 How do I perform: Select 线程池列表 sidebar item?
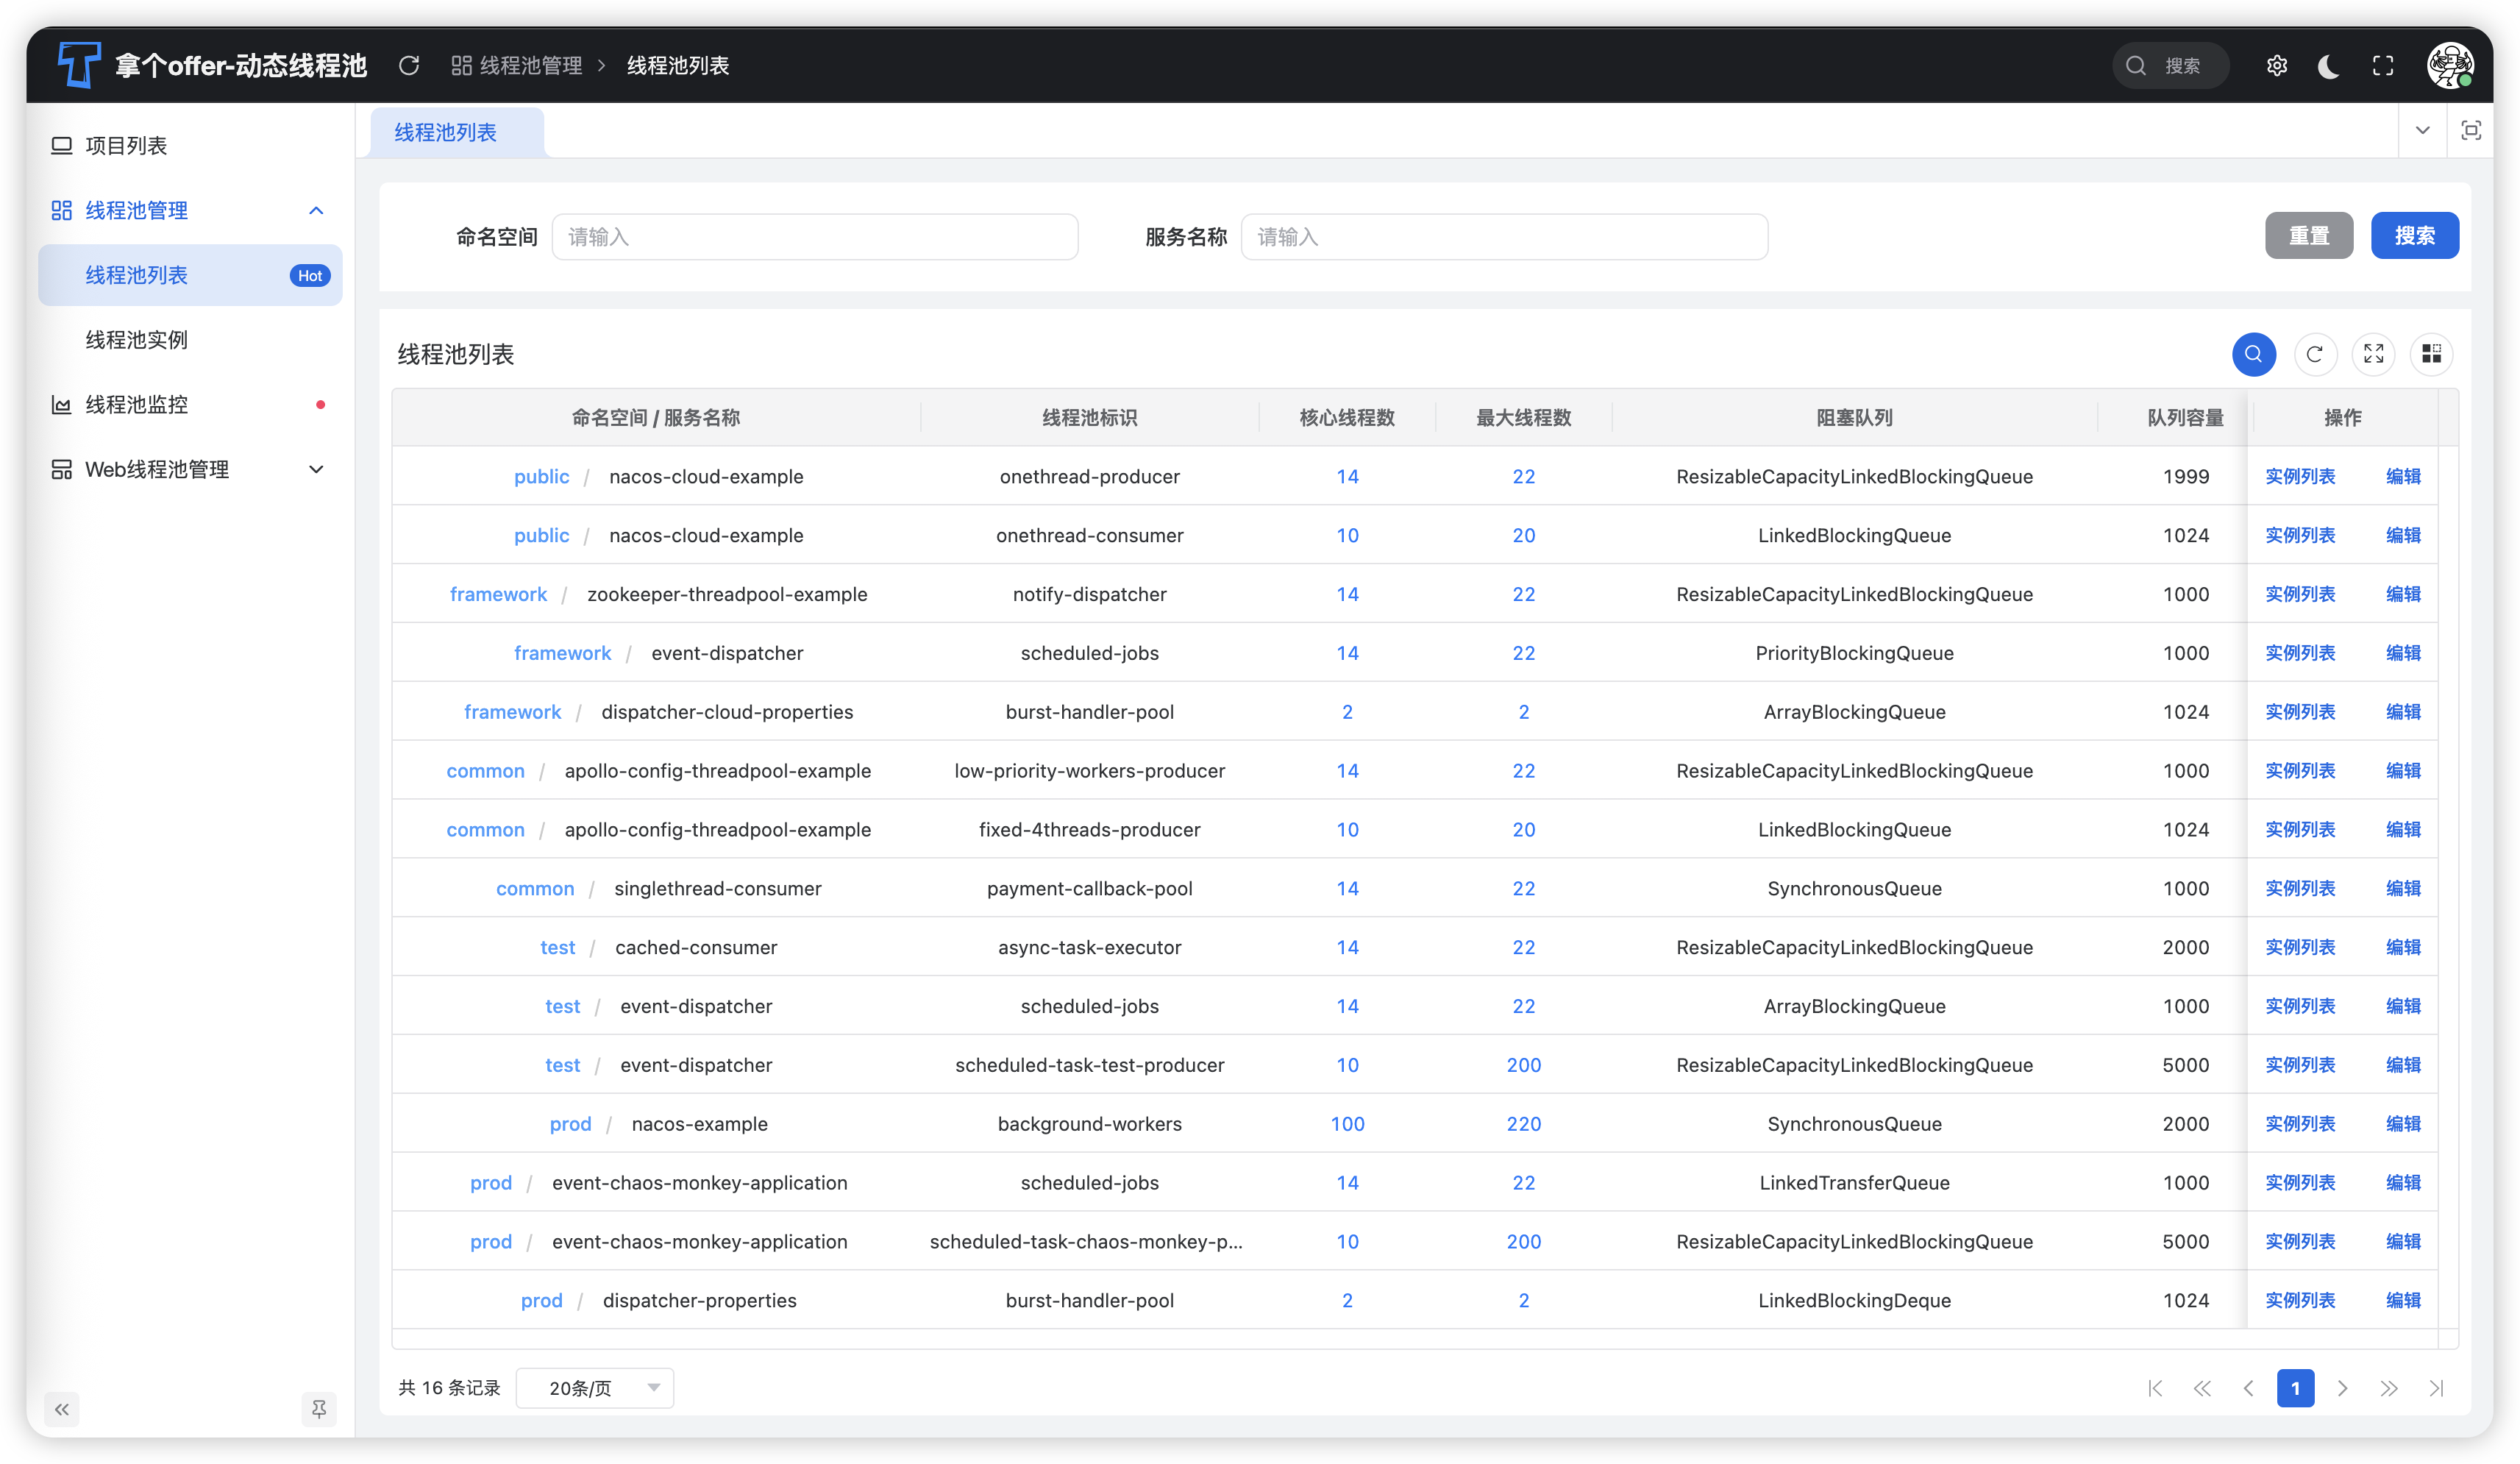tap(190, 275)
